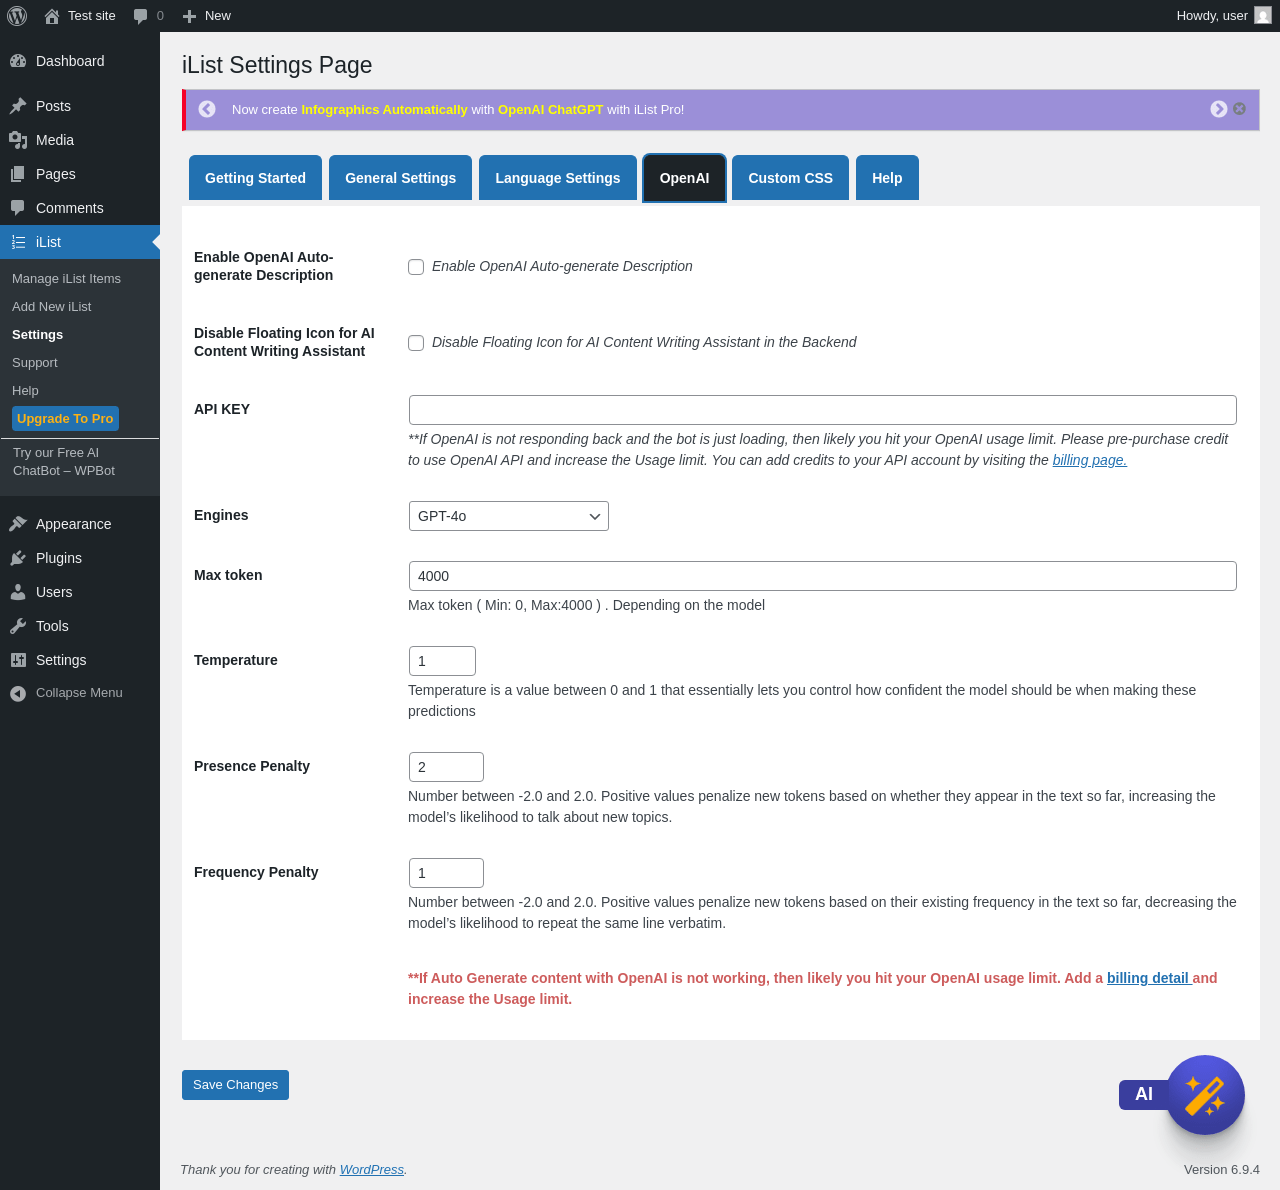
Task: Dismiss the purple promo banner
Action: point(1240,109)
